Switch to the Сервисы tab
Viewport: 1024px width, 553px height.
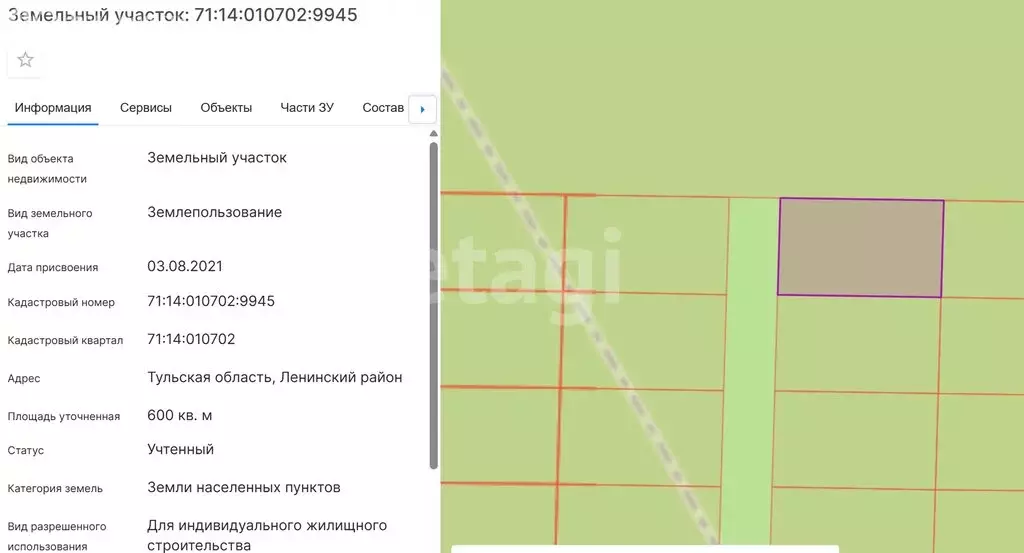point(146,108)
